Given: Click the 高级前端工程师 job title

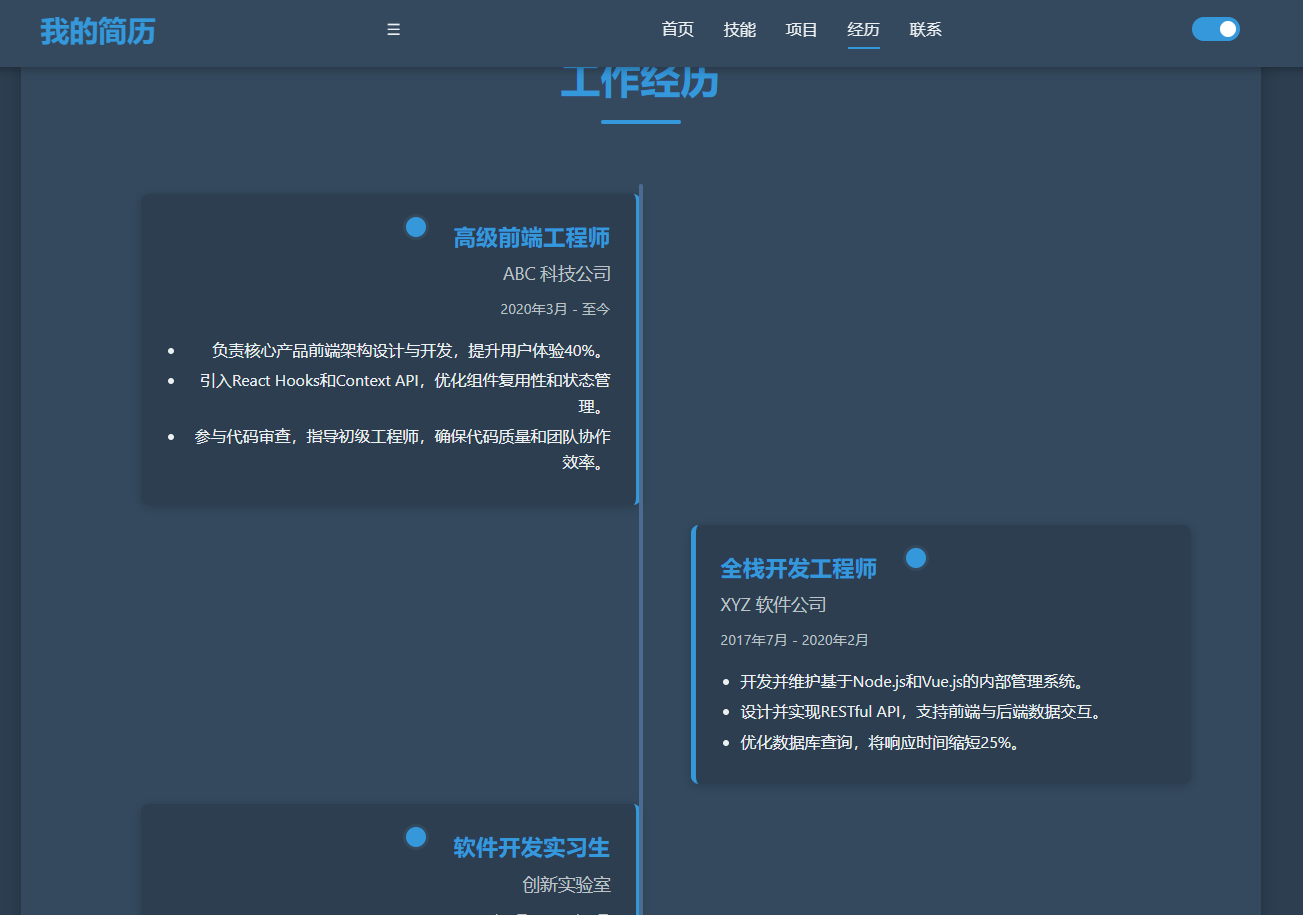Looking at the screenshot, I should [x=532, y=238].
